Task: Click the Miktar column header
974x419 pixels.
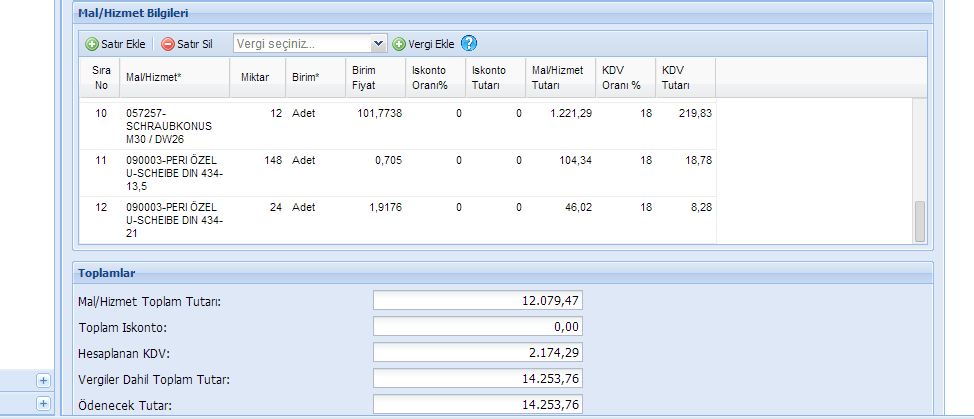Action: 256,77
